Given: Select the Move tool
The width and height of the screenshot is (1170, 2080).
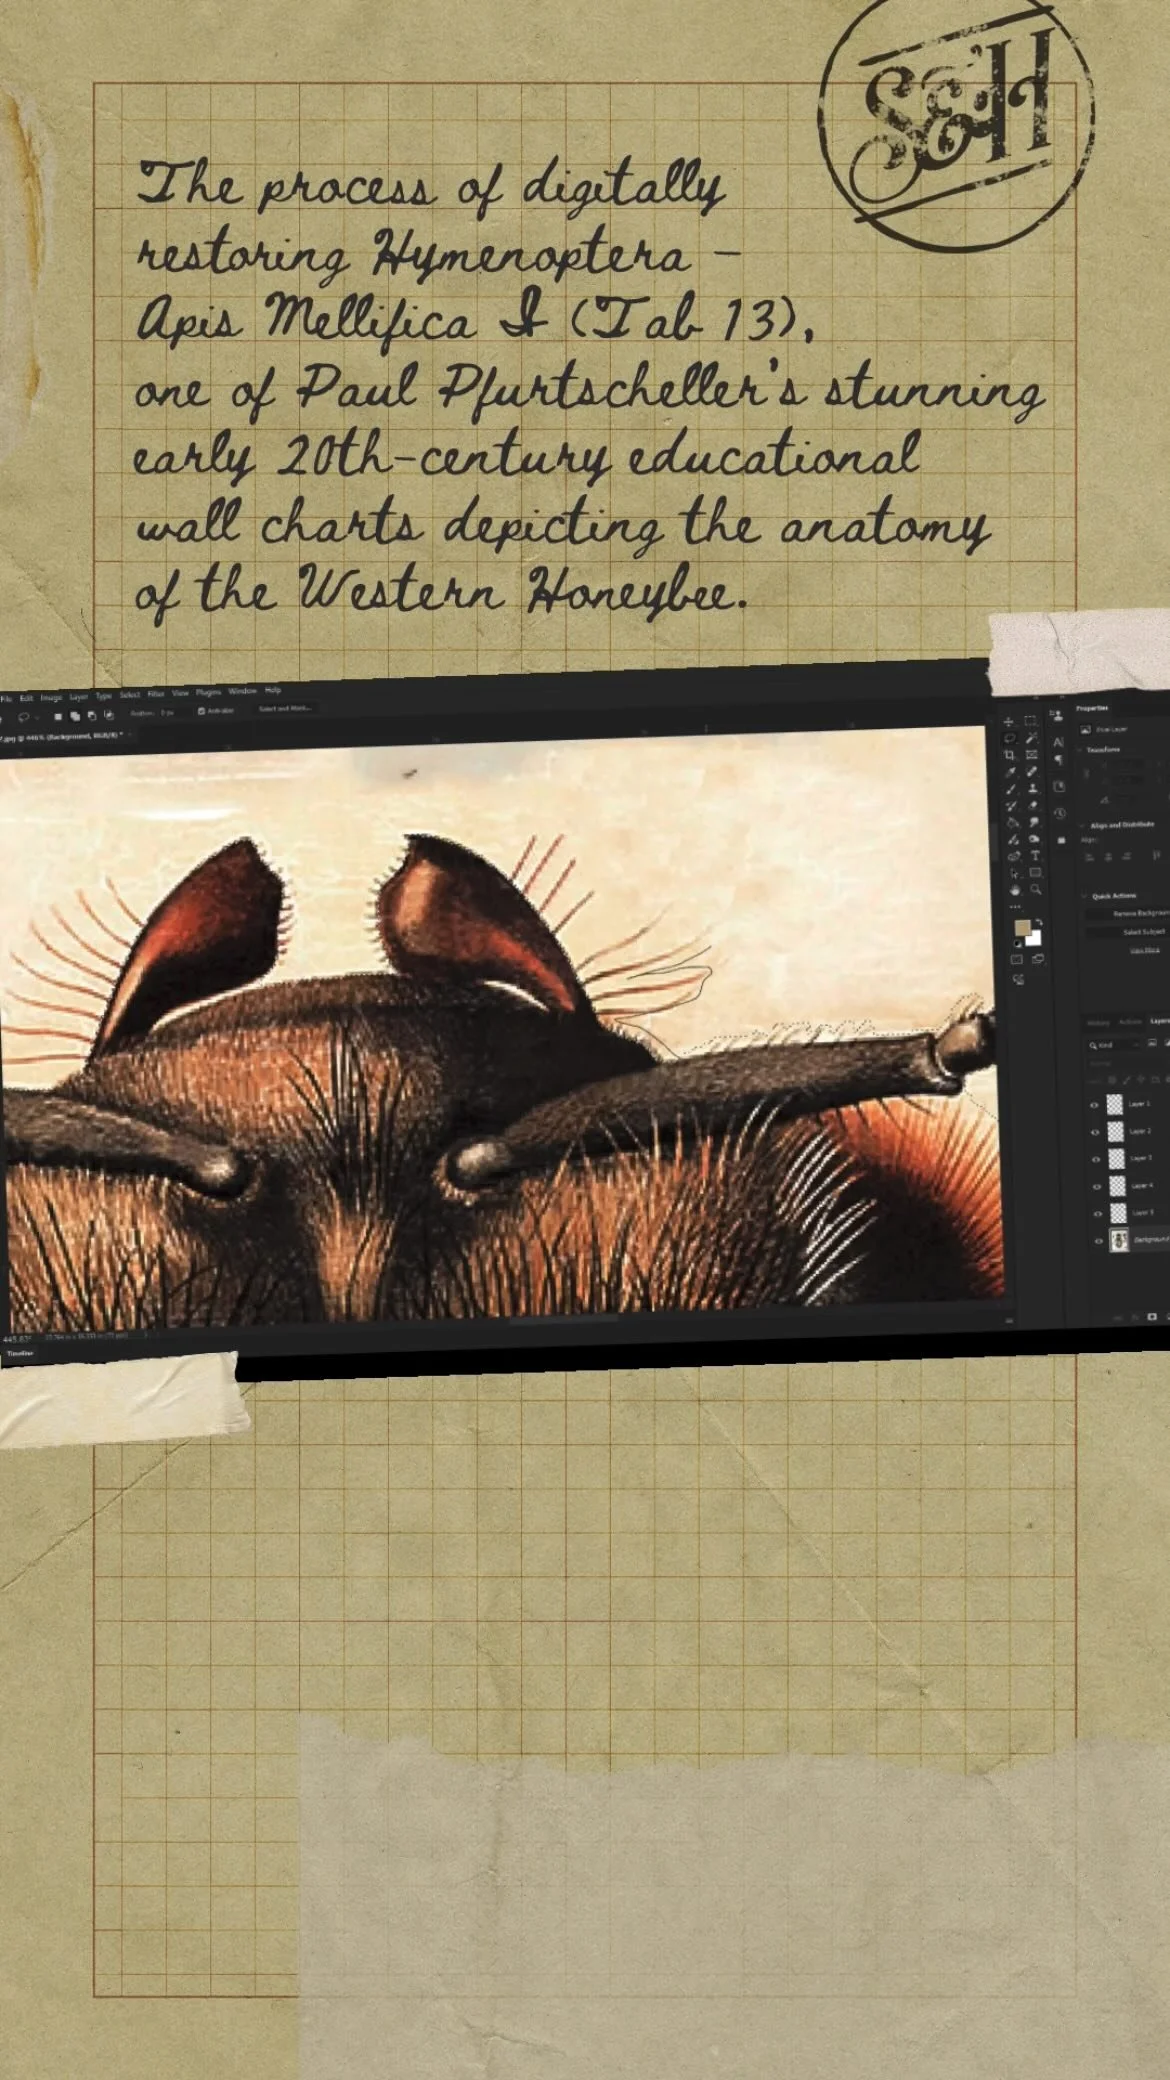Looking at the screenshot, I should (1008, 722).
